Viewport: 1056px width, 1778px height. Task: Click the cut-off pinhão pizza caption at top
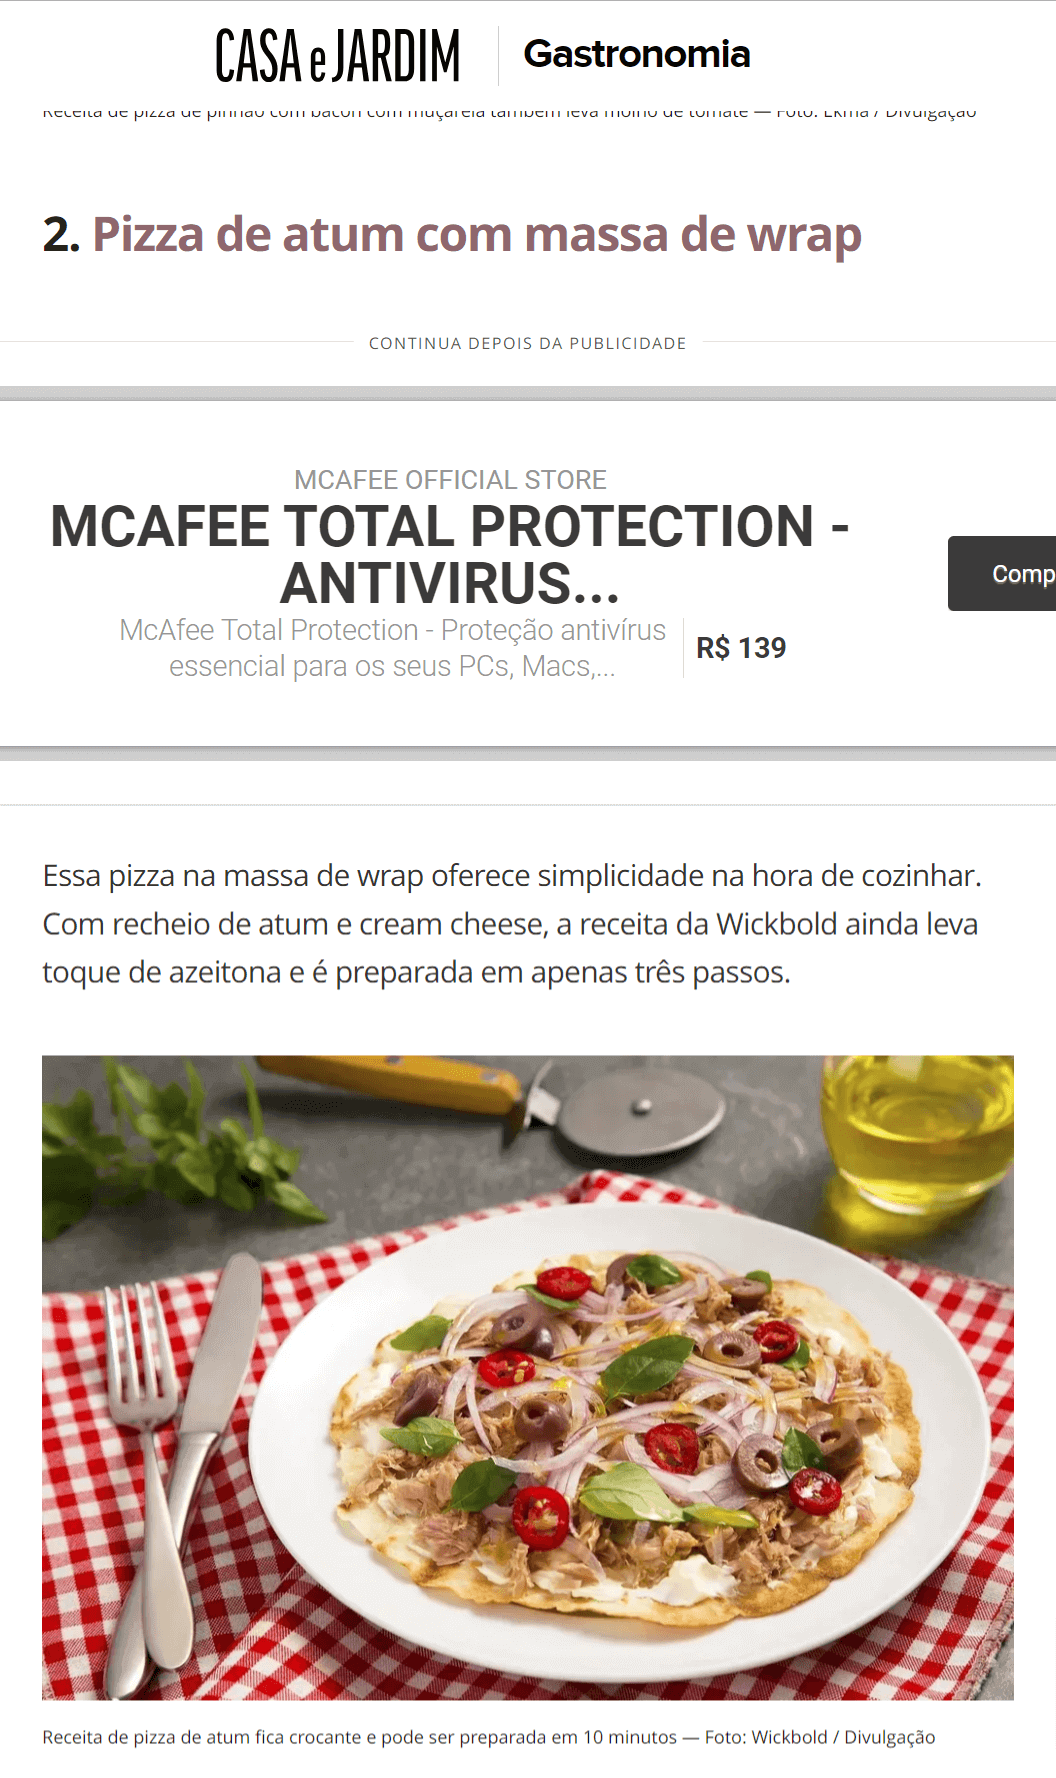tap(509, 113)
